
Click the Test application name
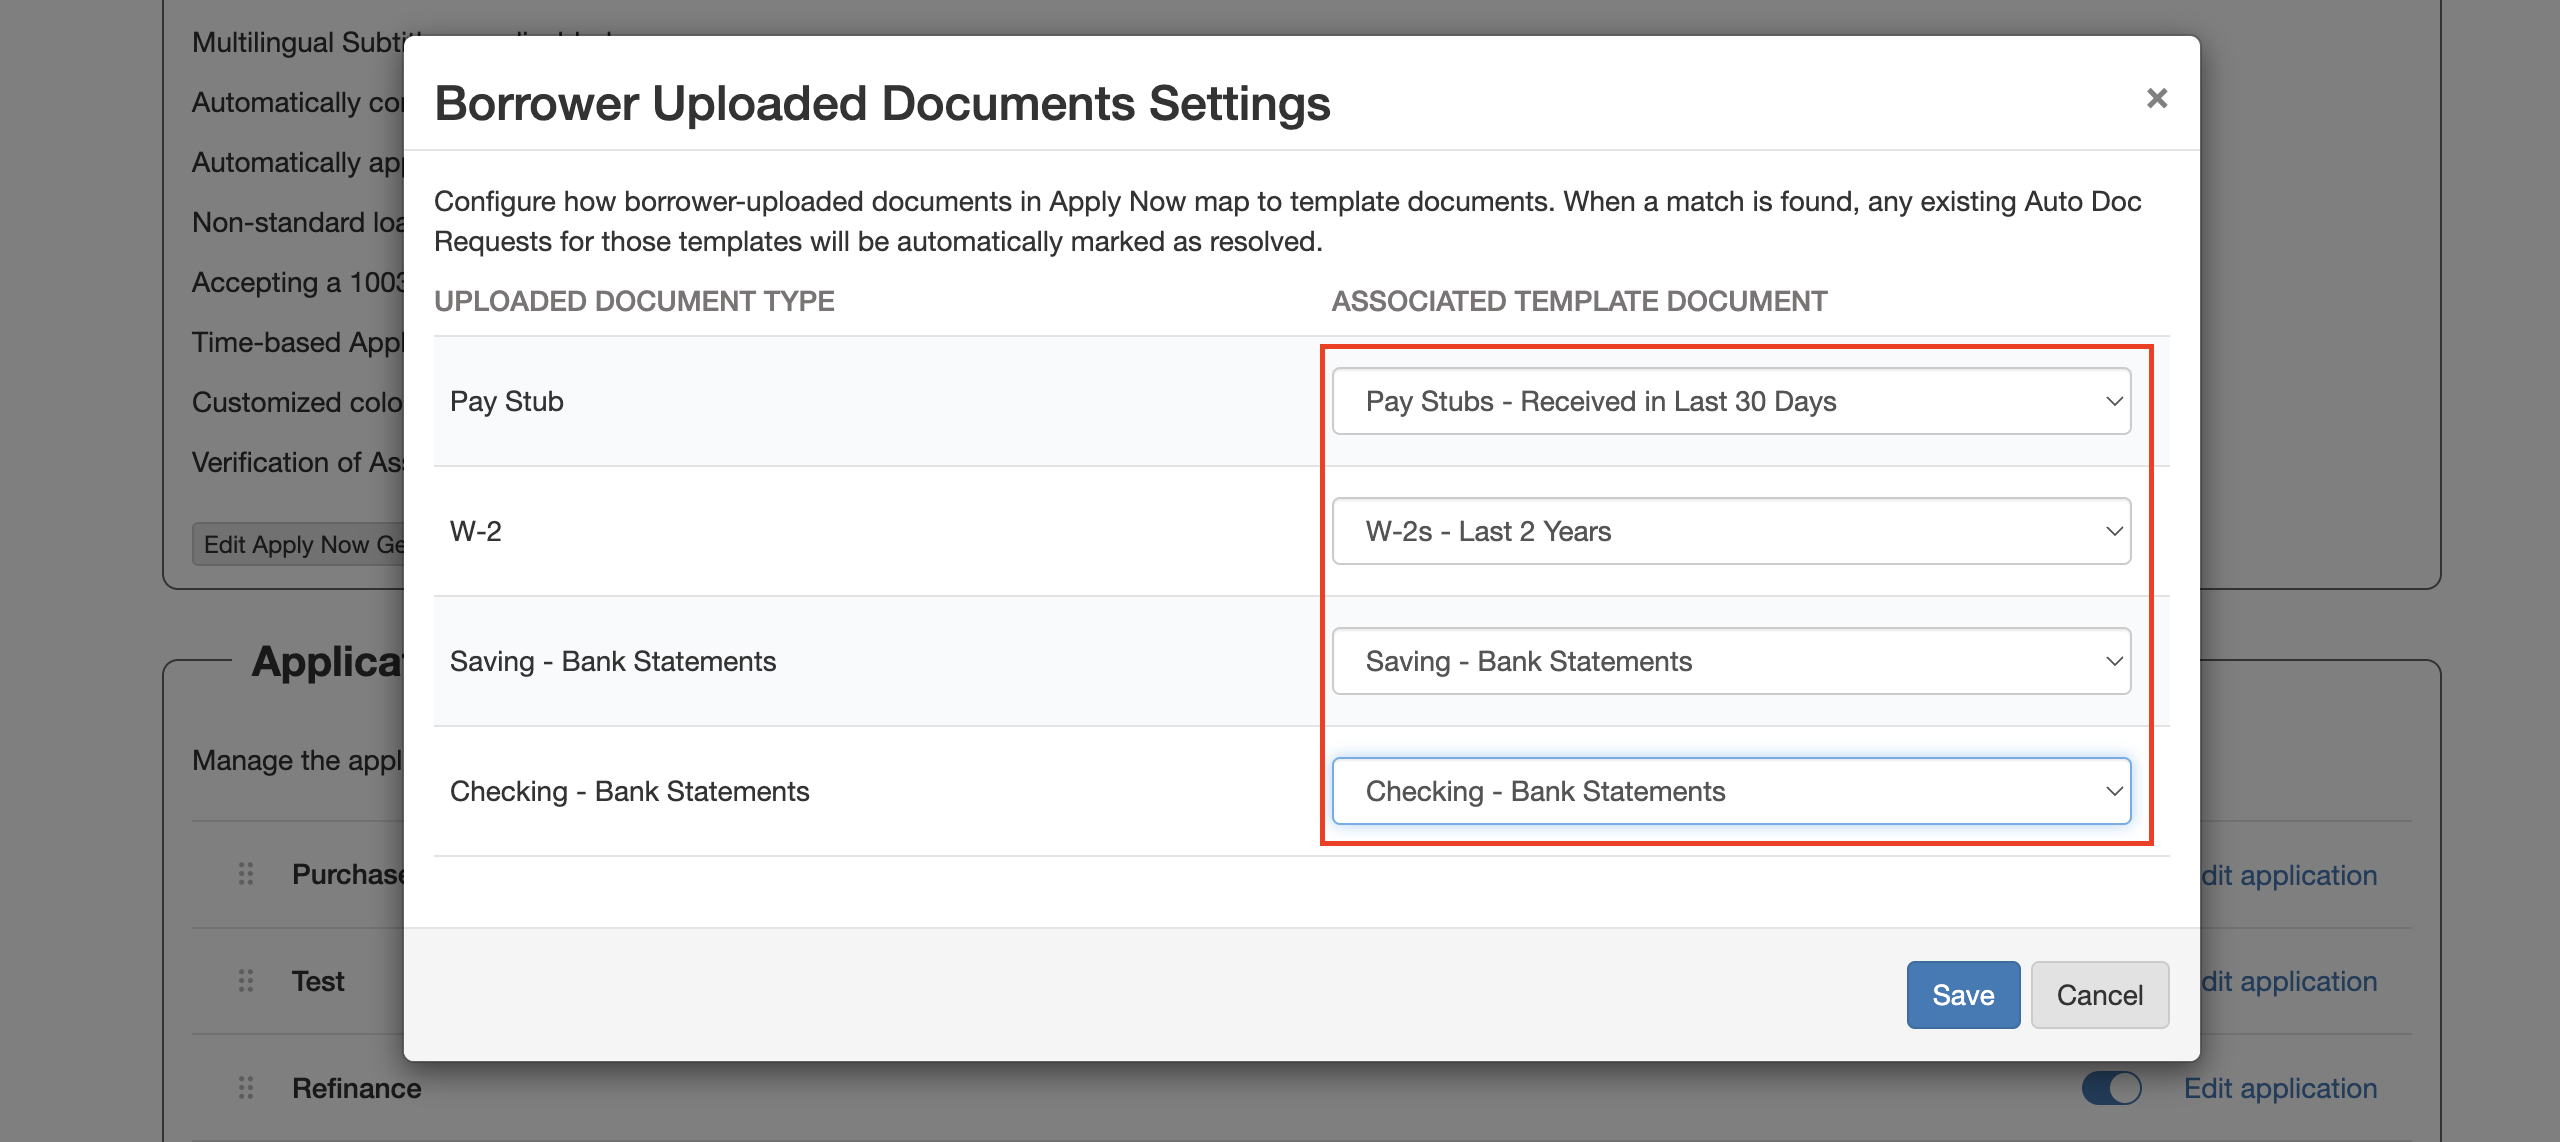[x=318, y=981]
